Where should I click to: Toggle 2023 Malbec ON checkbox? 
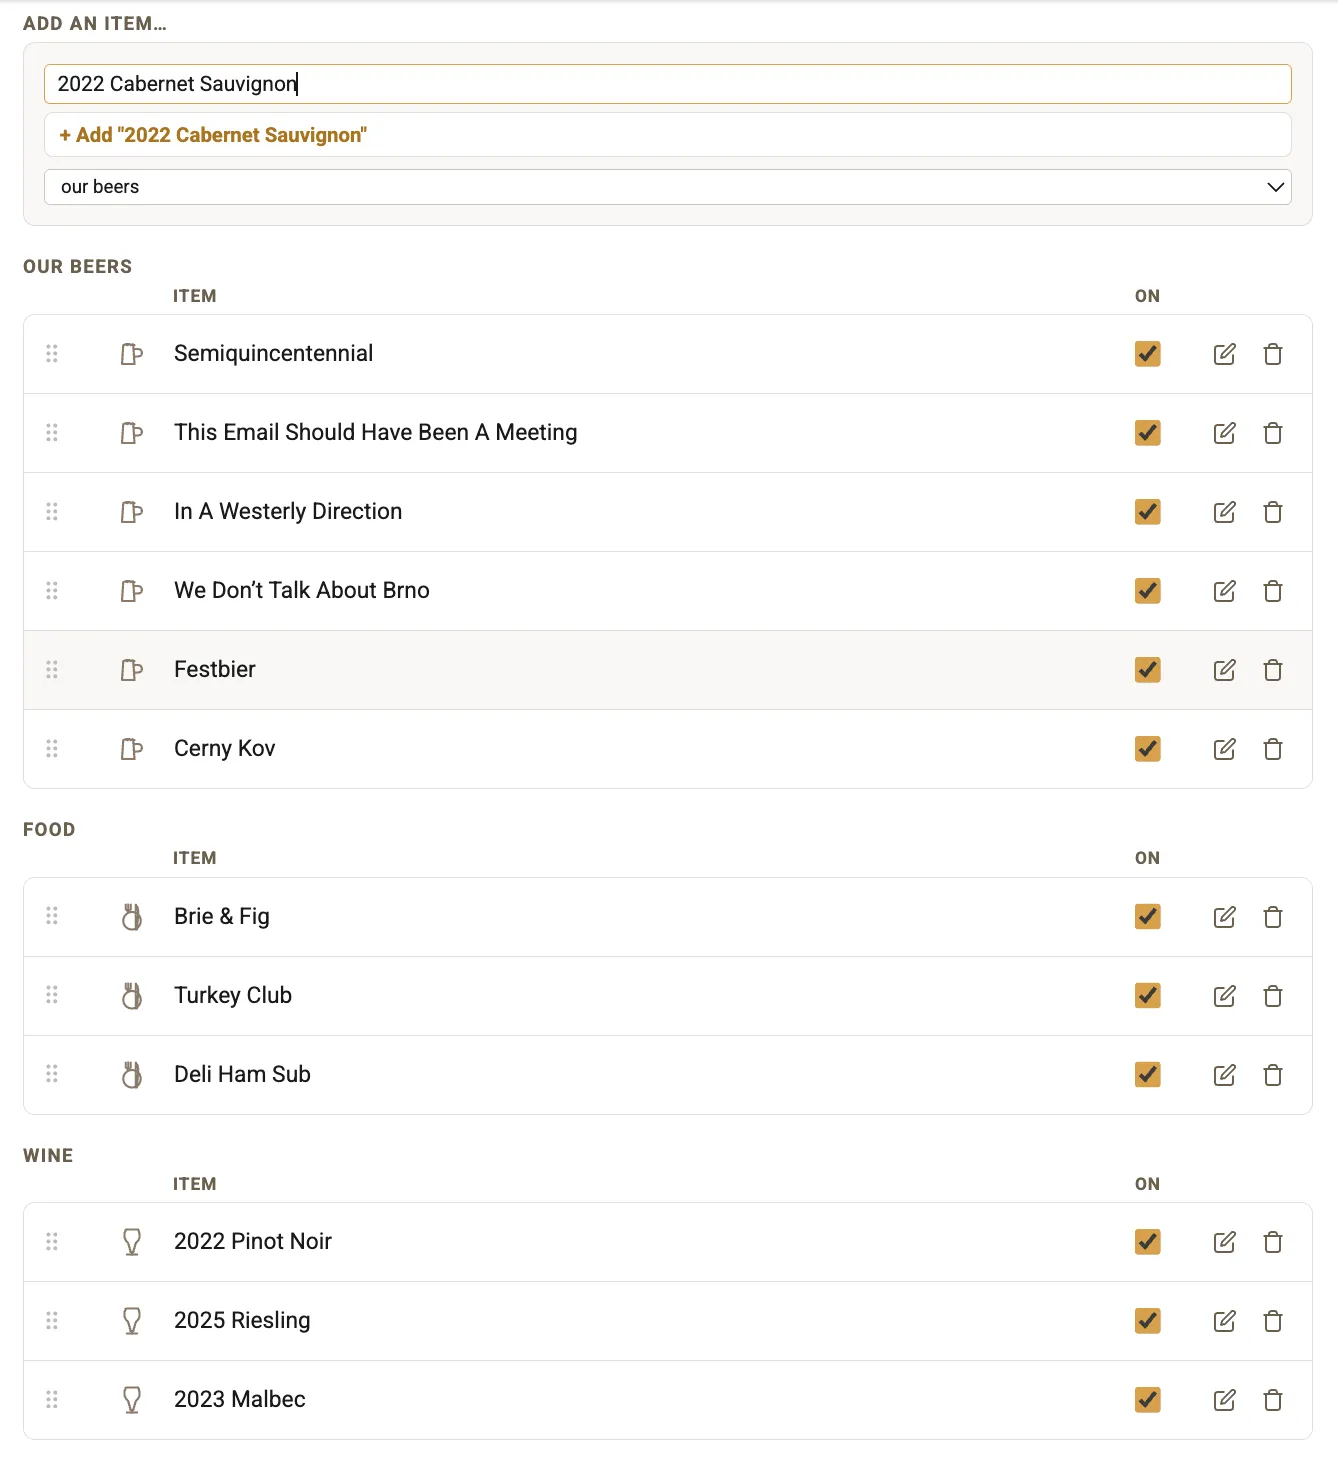tap(1148, 1400)
